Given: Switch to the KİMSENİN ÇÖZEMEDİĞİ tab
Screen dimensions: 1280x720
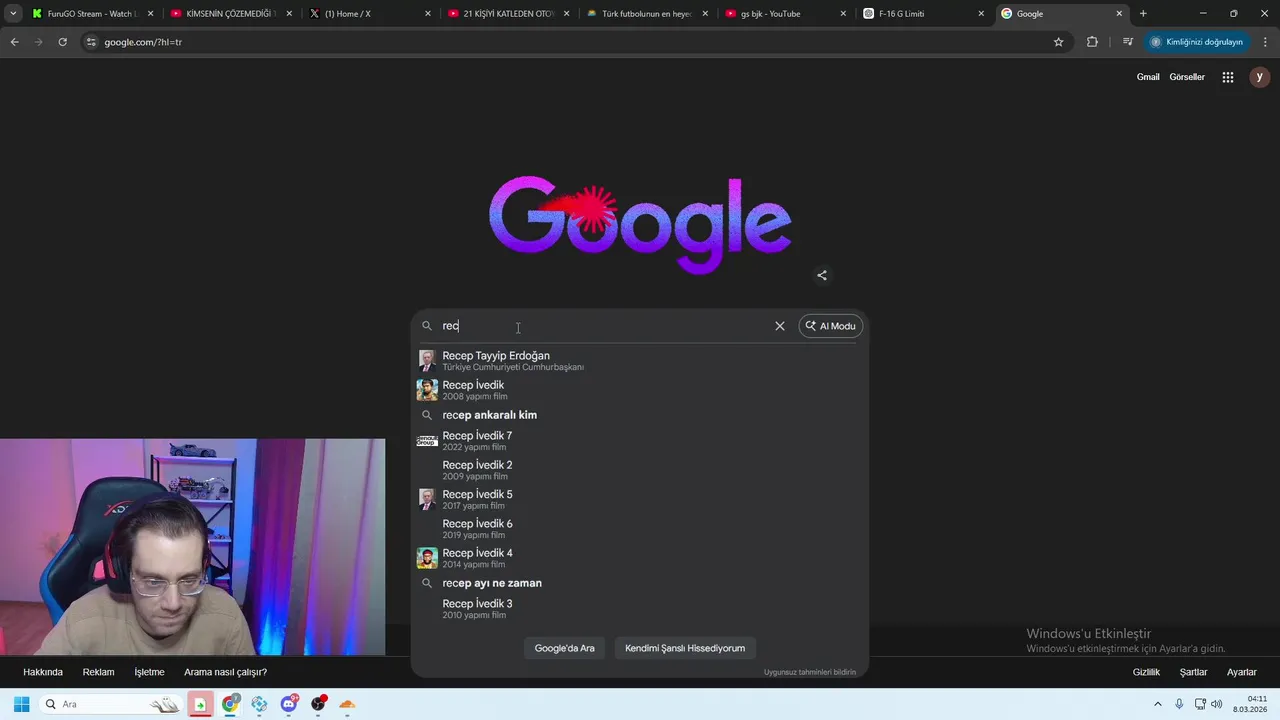Looking at the screenshot, I should click(231, 14).
